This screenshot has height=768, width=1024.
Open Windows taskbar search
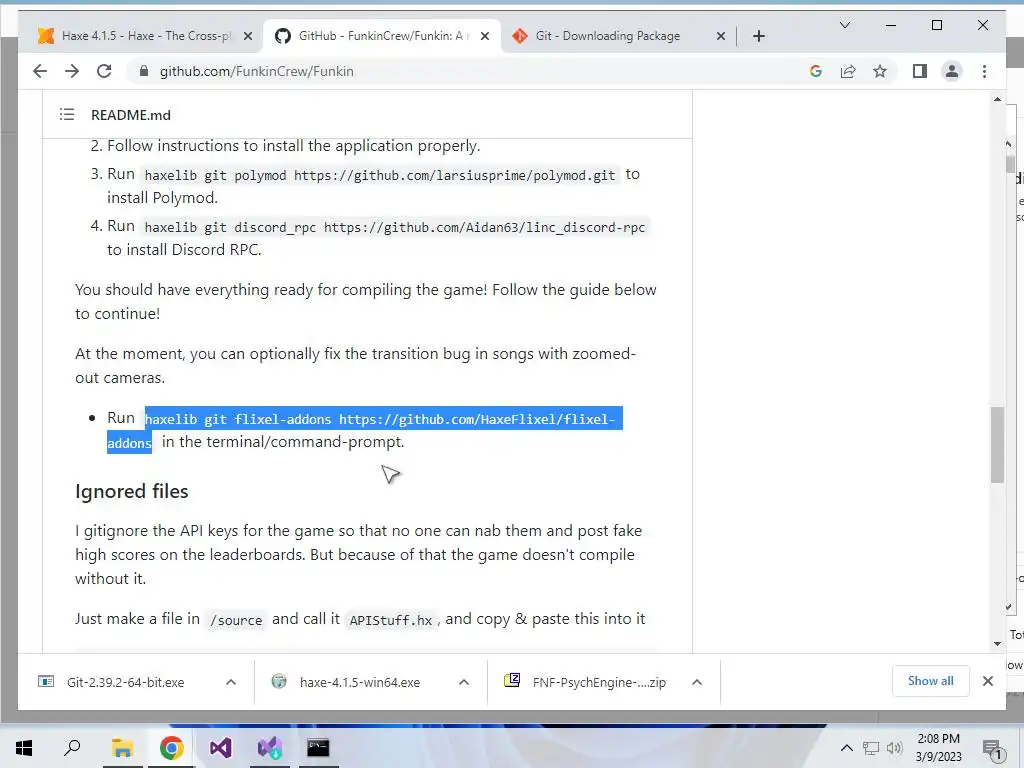pyautogui.click(x=72, y=748)
